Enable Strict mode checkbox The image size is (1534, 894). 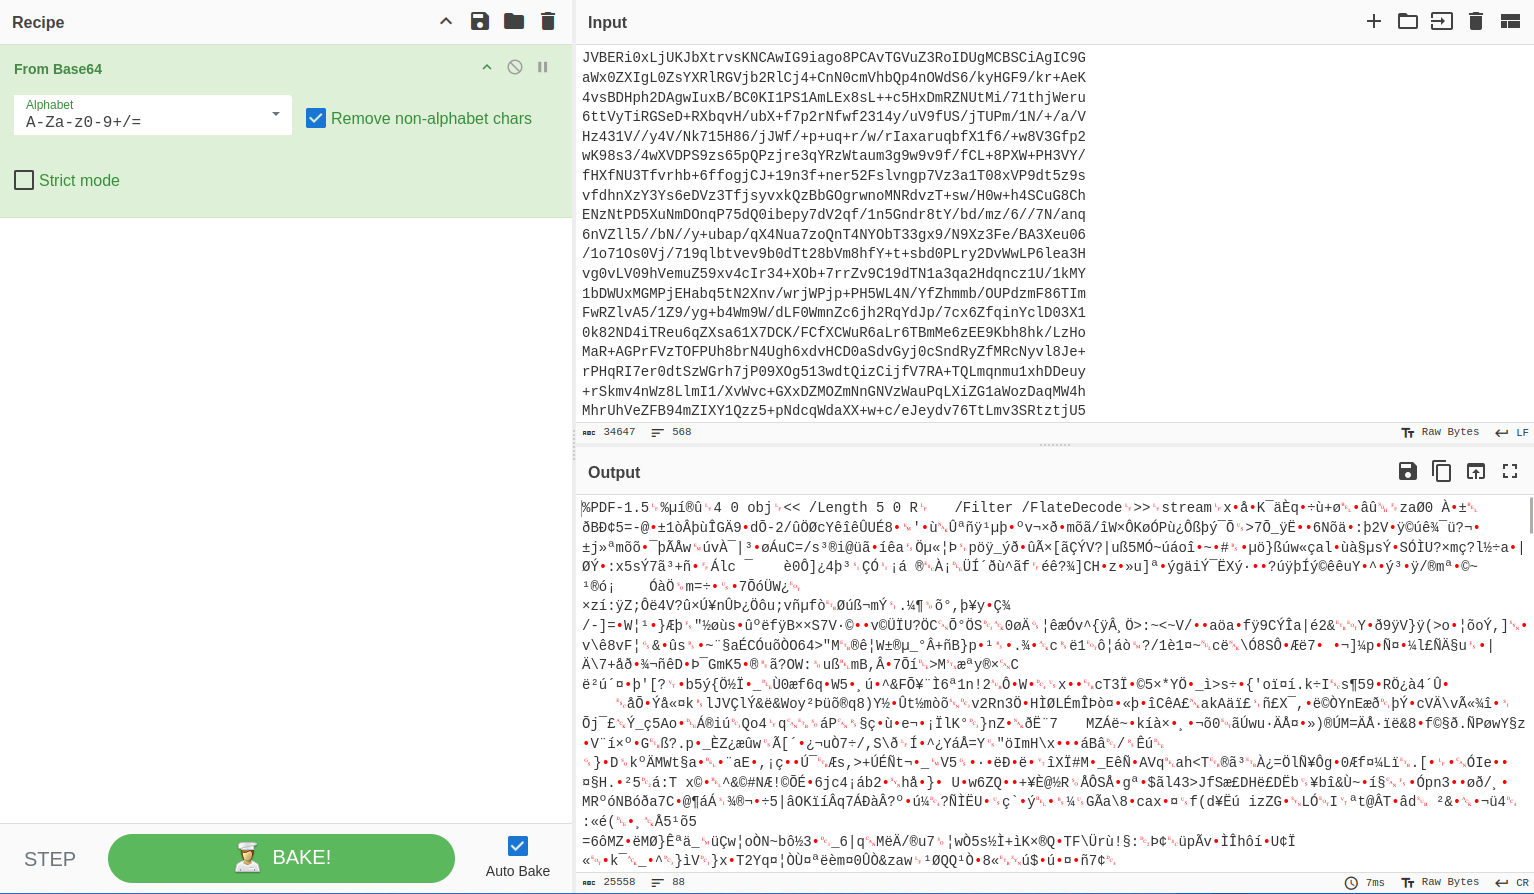[24, 180]
